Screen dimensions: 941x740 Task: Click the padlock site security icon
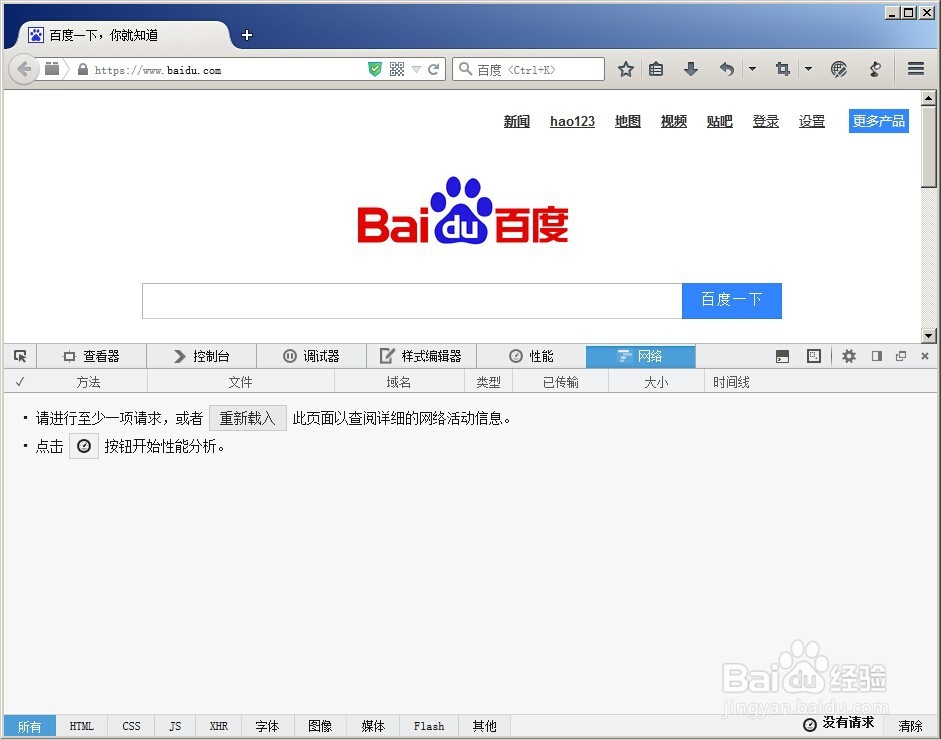(x=83, y=70)
